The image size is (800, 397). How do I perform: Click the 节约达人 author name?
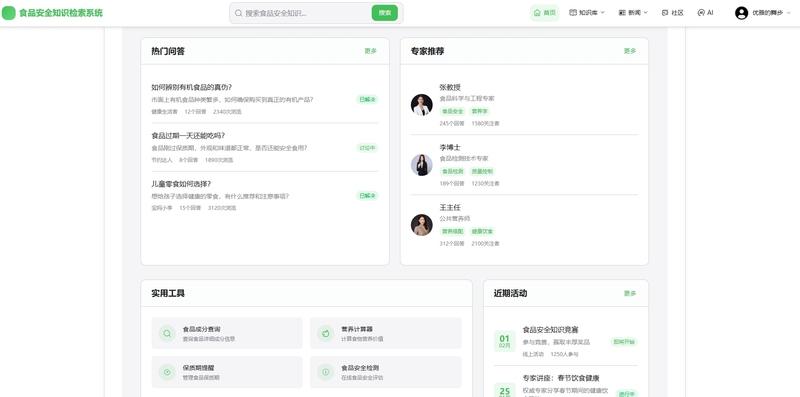tap(162, 160)
